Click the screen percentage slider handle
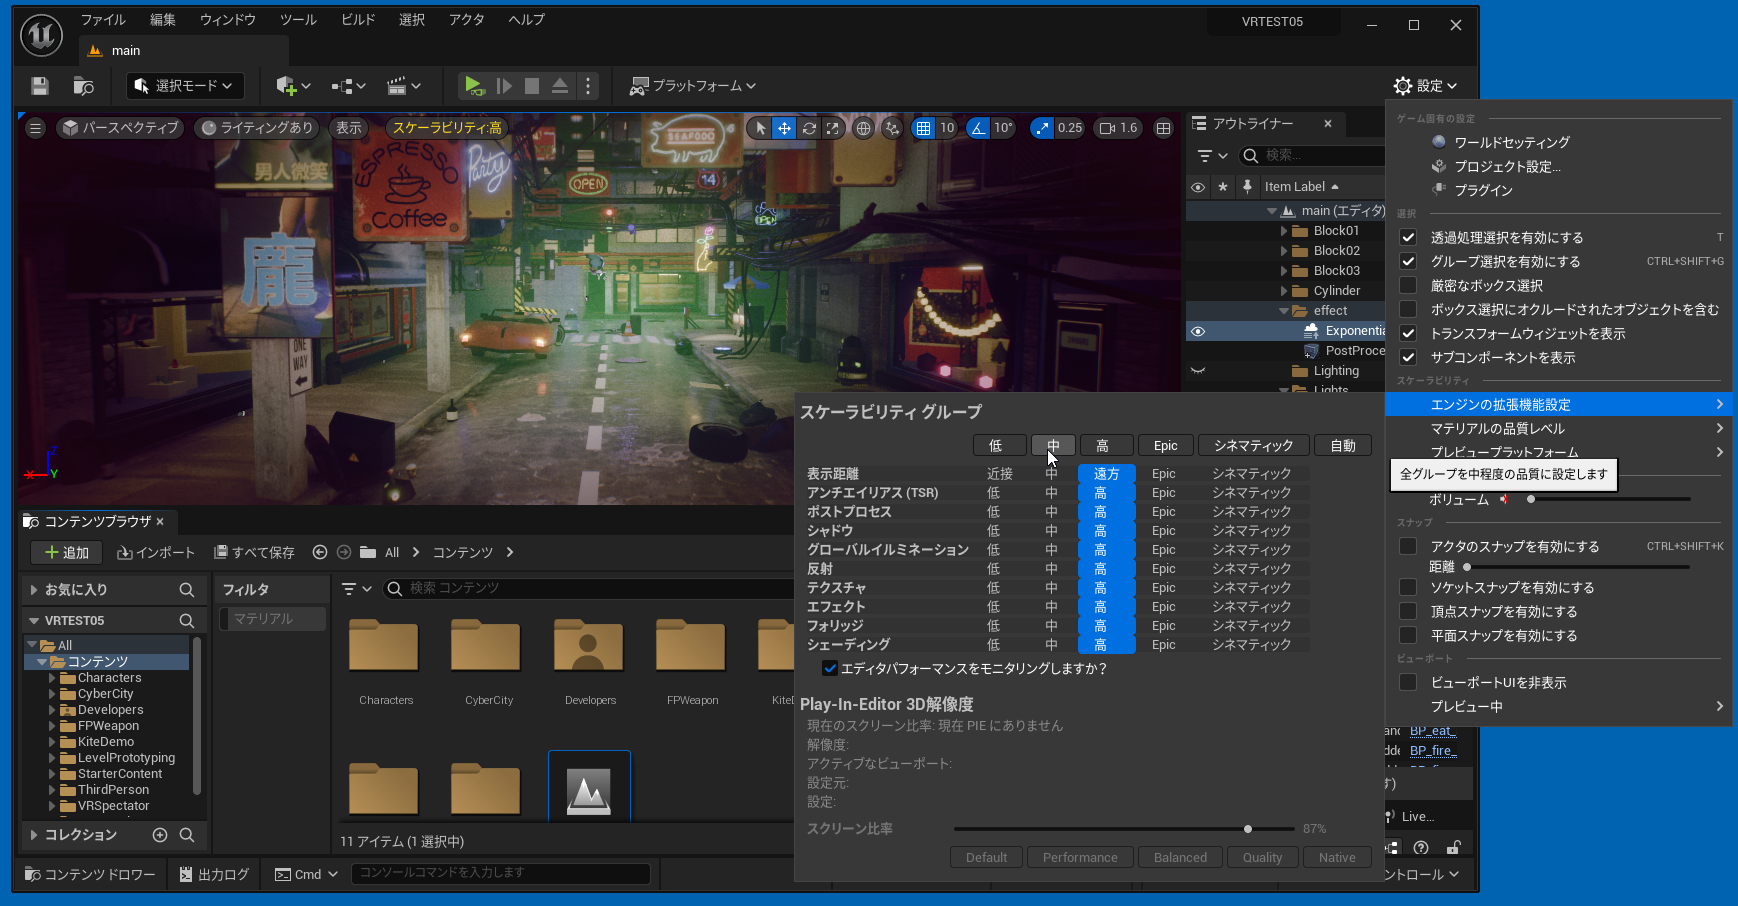This screenshot has width=1738, height=906. coord(1248,829)
